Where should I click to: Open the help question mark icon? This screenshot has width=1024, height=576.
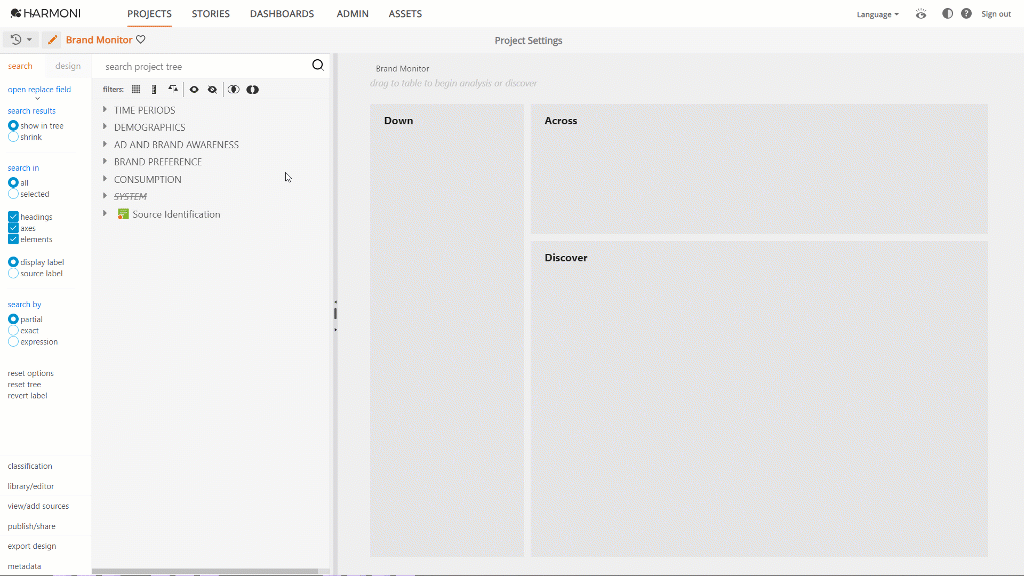coord(967,14)
